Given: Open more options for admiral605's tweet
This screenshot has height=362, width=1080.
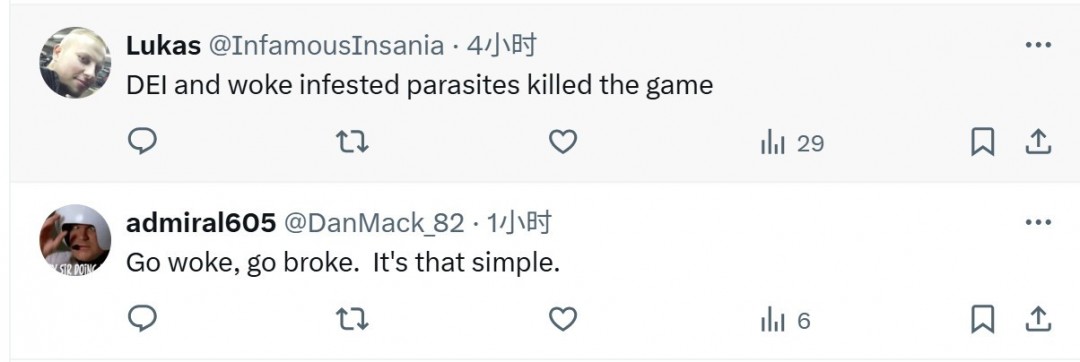Looking at the screenshot, I should pyautogui.click(x=1038, y=223).
